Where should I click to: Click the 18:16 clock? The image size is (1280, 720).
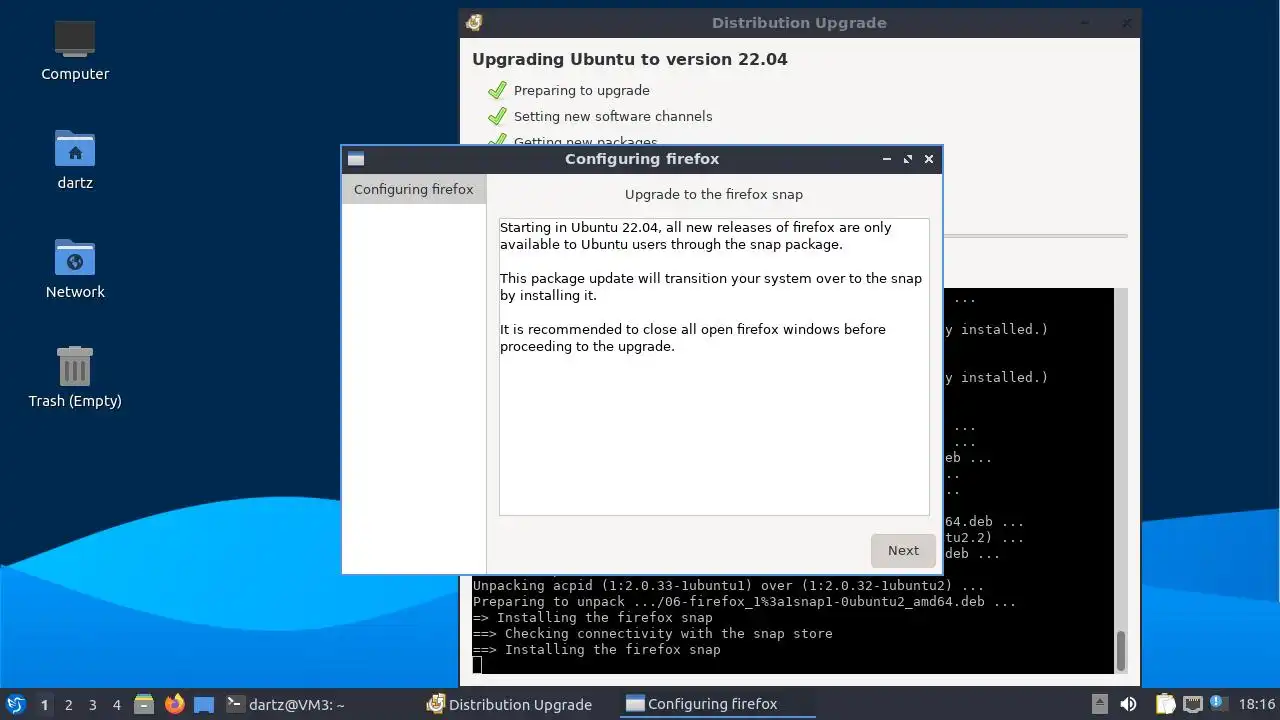[x=1257, y=704]
